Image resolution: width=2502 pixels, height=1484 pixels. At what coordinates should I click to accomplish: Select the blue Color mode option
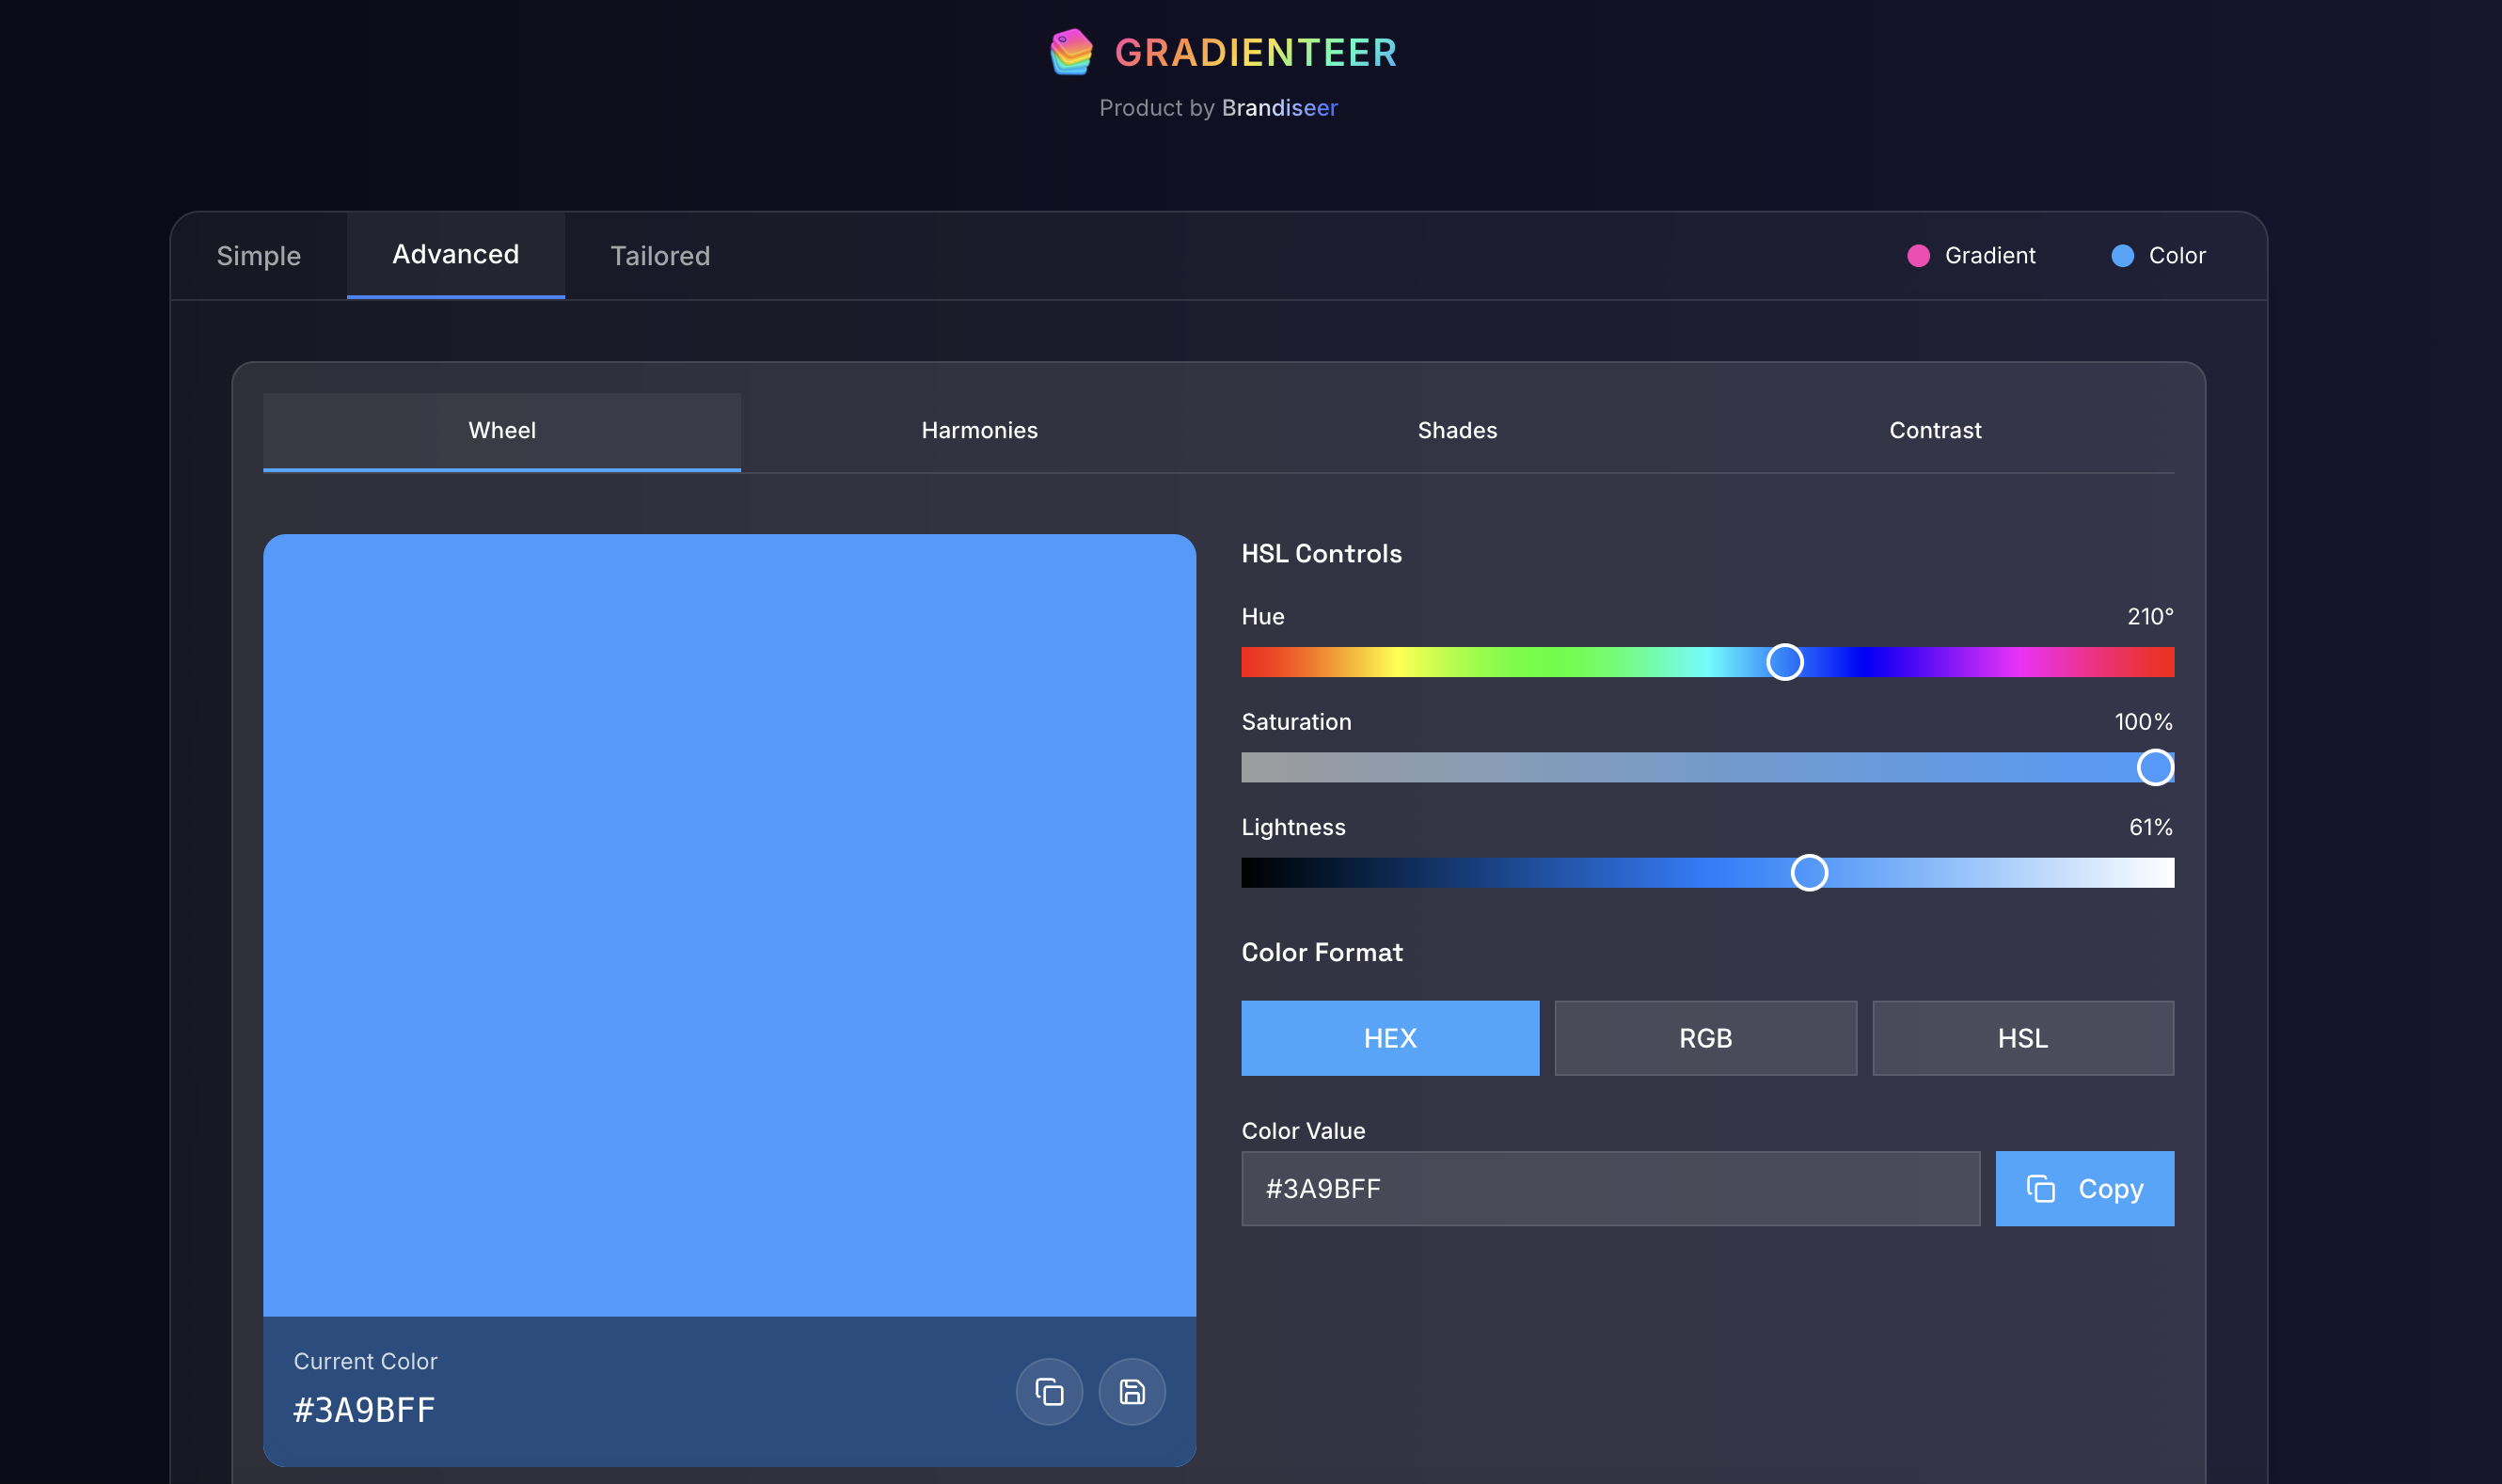tap(2158, 256)
